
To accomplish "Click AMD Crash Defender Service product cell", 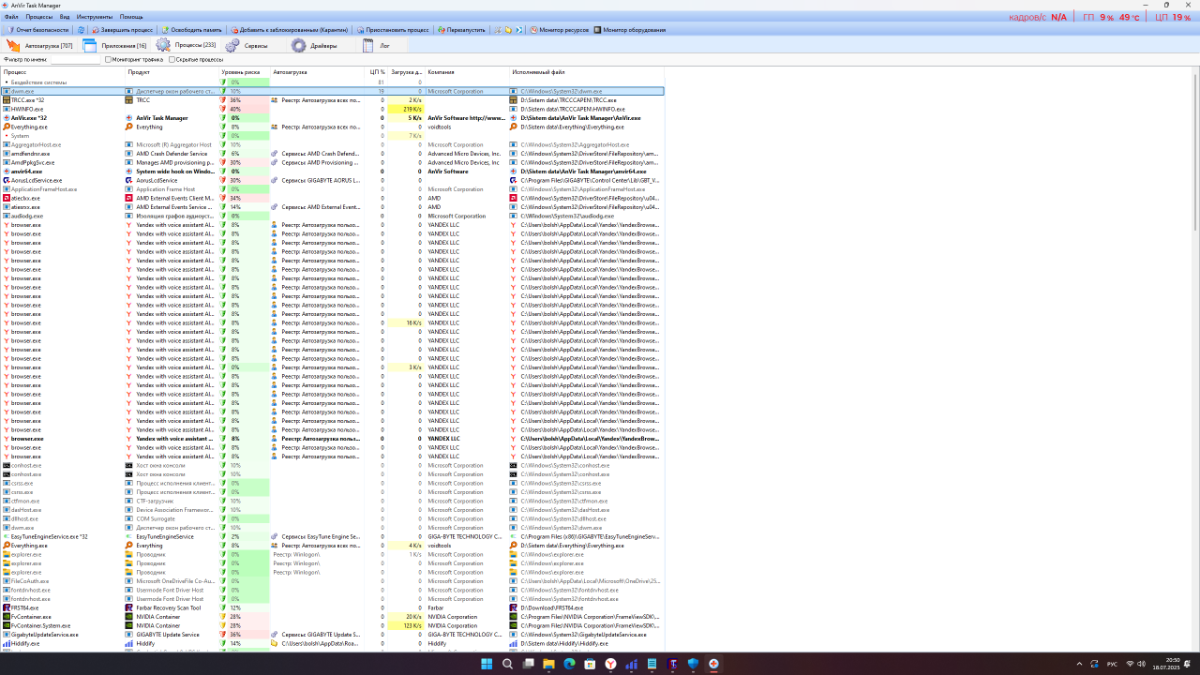I will coord(171,154).
